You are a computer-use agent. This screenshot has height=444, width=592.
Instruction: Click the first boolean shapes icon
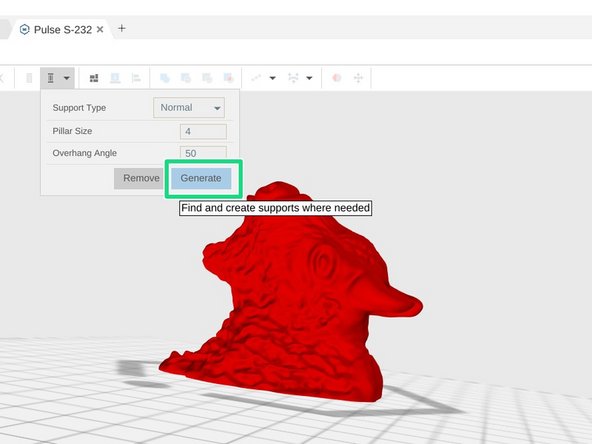165,78
